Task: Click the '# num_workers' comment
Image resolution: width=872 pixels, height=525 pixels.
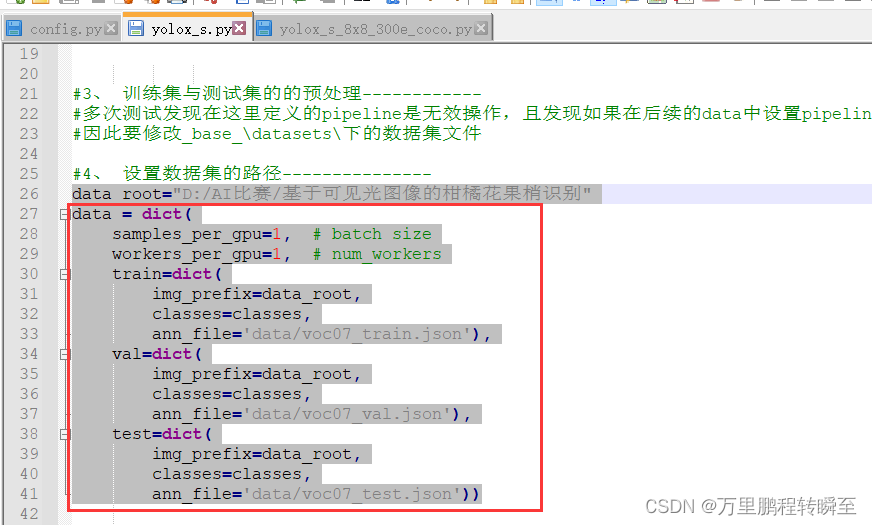Action: pyautogui.click(x=377, y=254)
